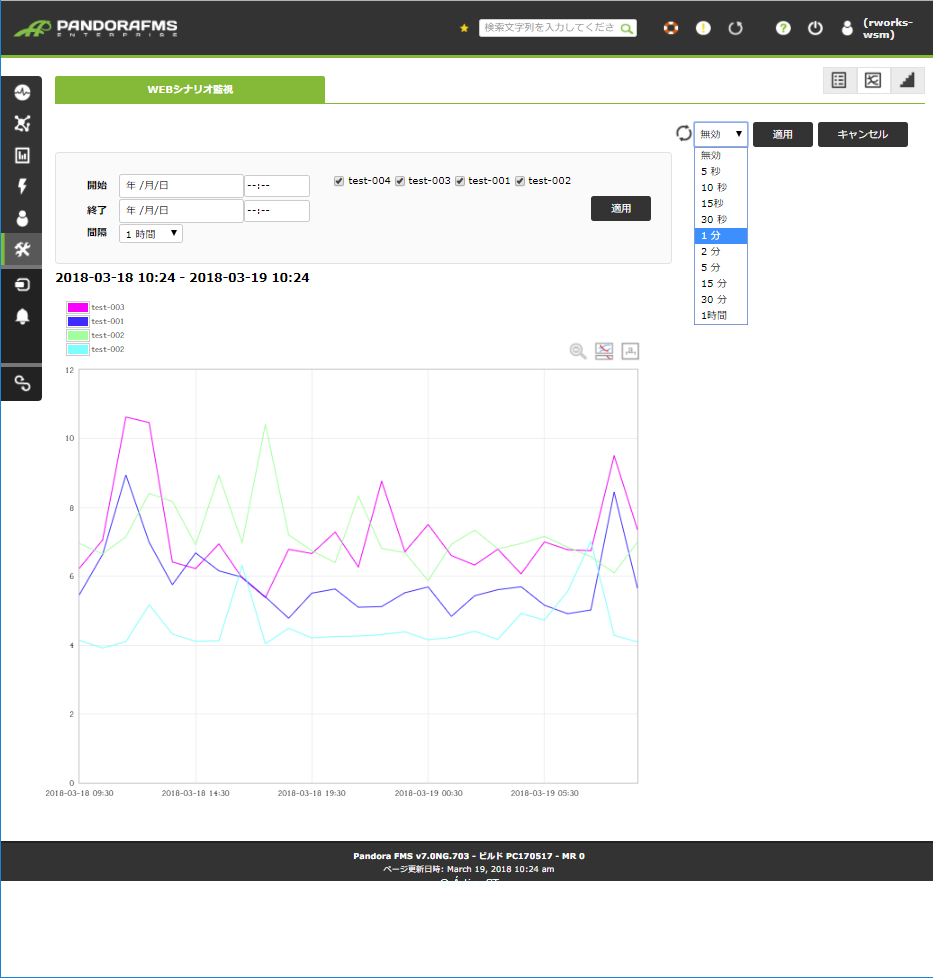933x978 pixels.
Task: Switch to graph view icon at top right
Action: 873,80
